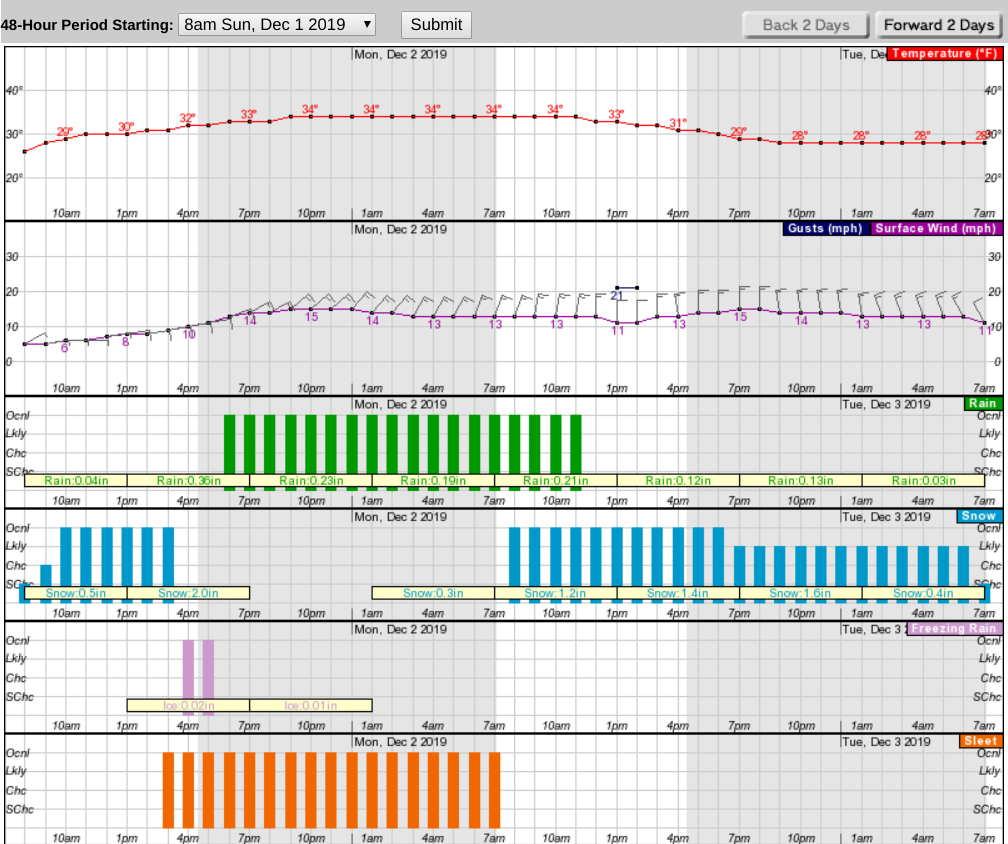The image size is (1008, 844).
Task: Click the Snow:0.3in accumulation box
Action: [433, 593]
